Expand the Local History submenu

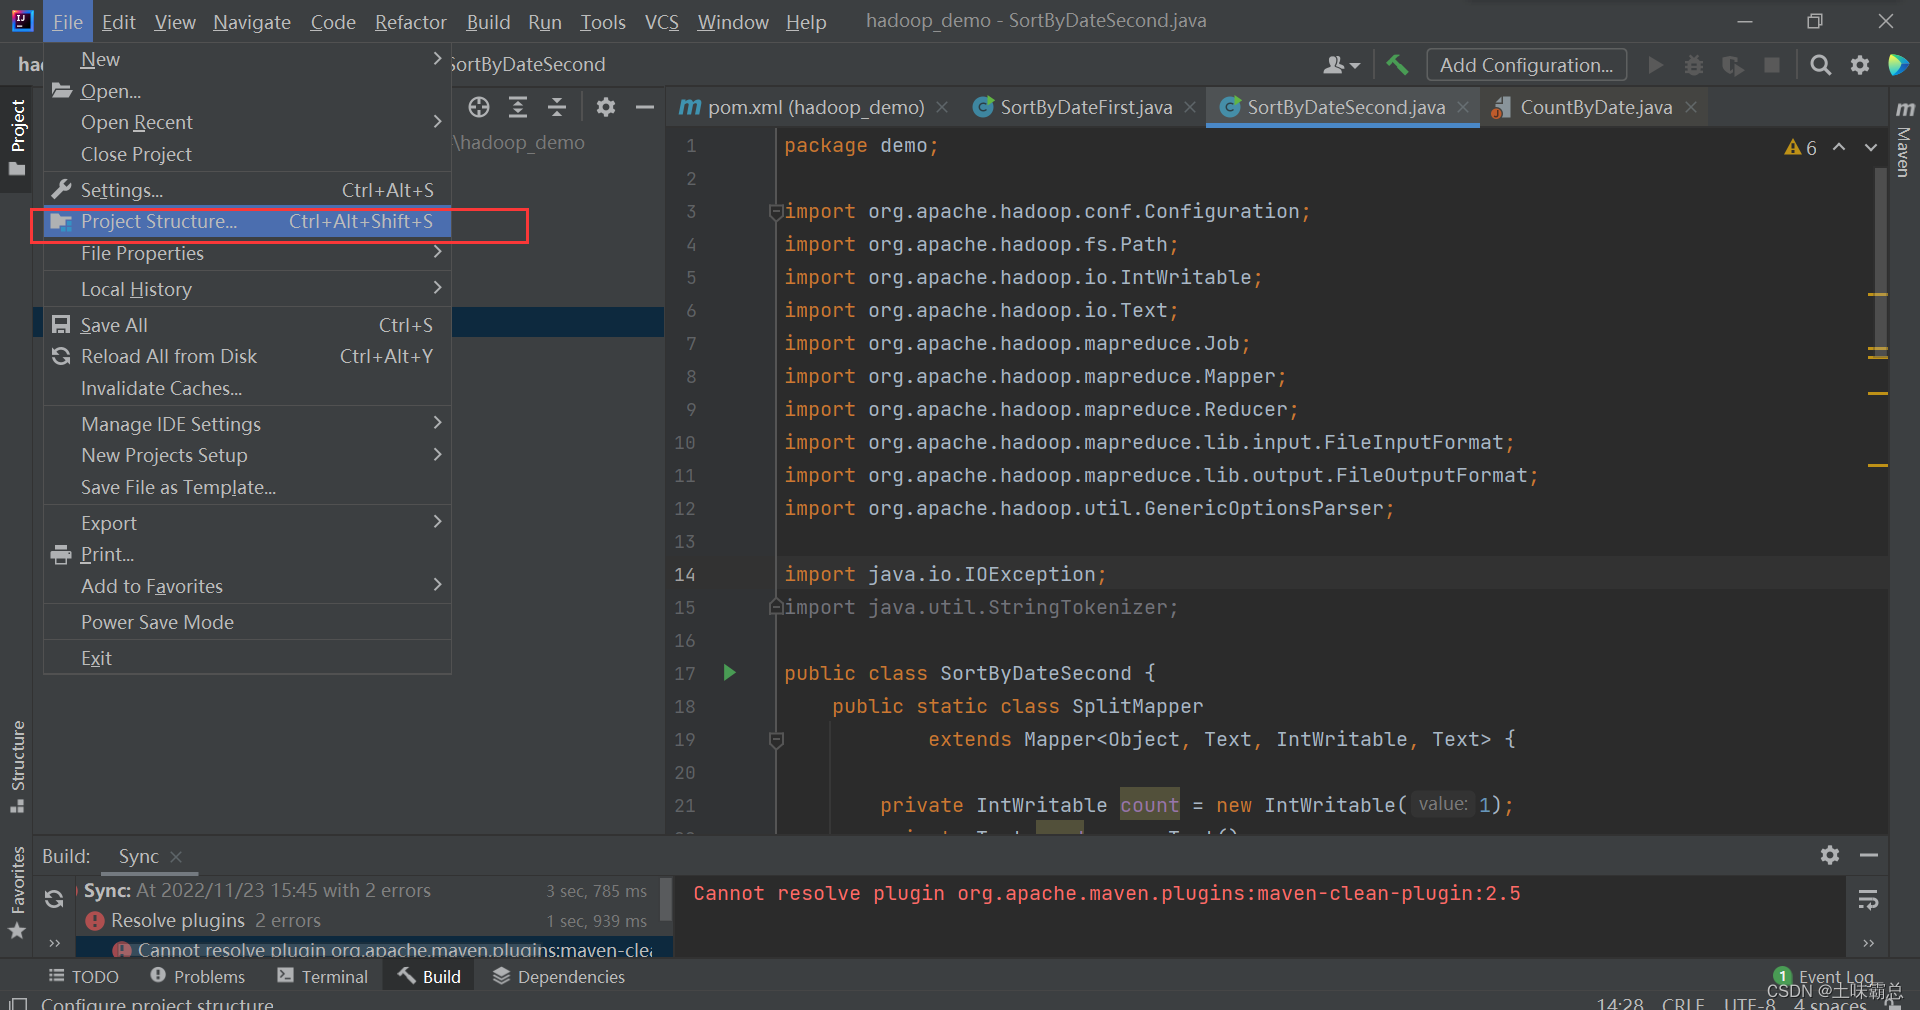click(x=248, y=289)
